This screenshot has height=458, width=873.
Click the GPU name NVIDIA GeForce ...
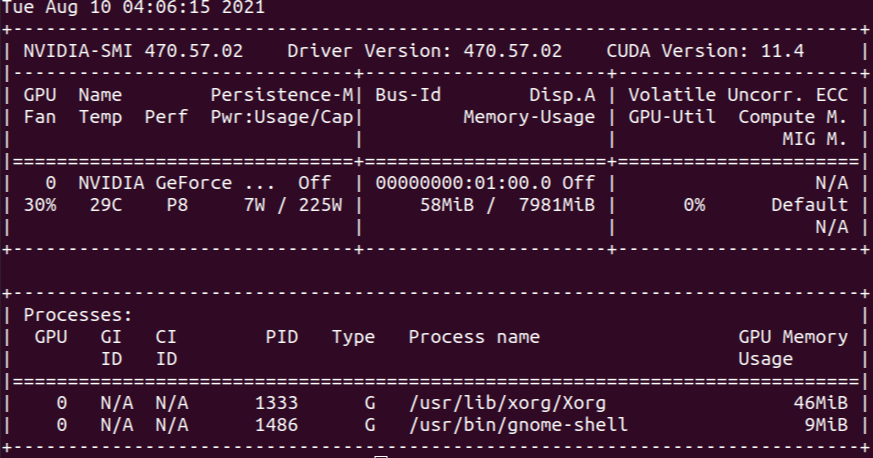155,183
